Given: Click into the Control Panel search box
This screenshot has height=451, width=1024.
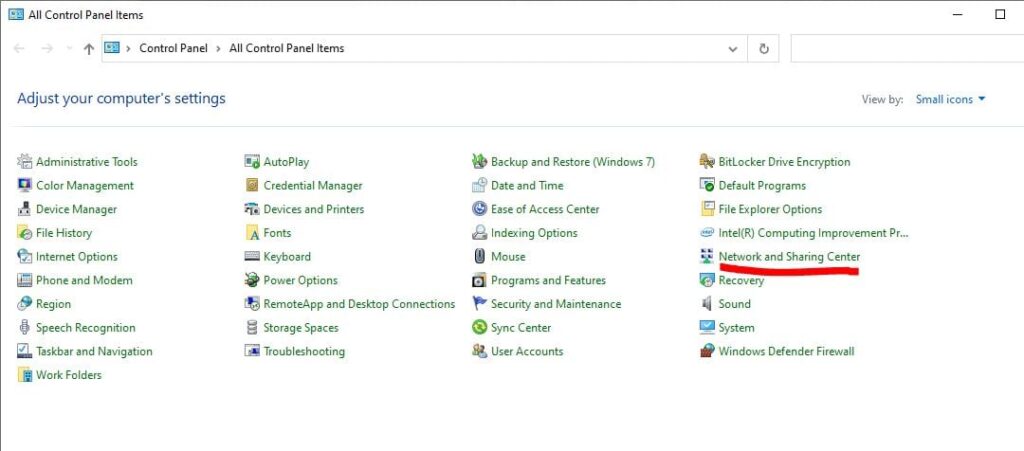Looking at the screenshot, I should (x=907, y=49).
